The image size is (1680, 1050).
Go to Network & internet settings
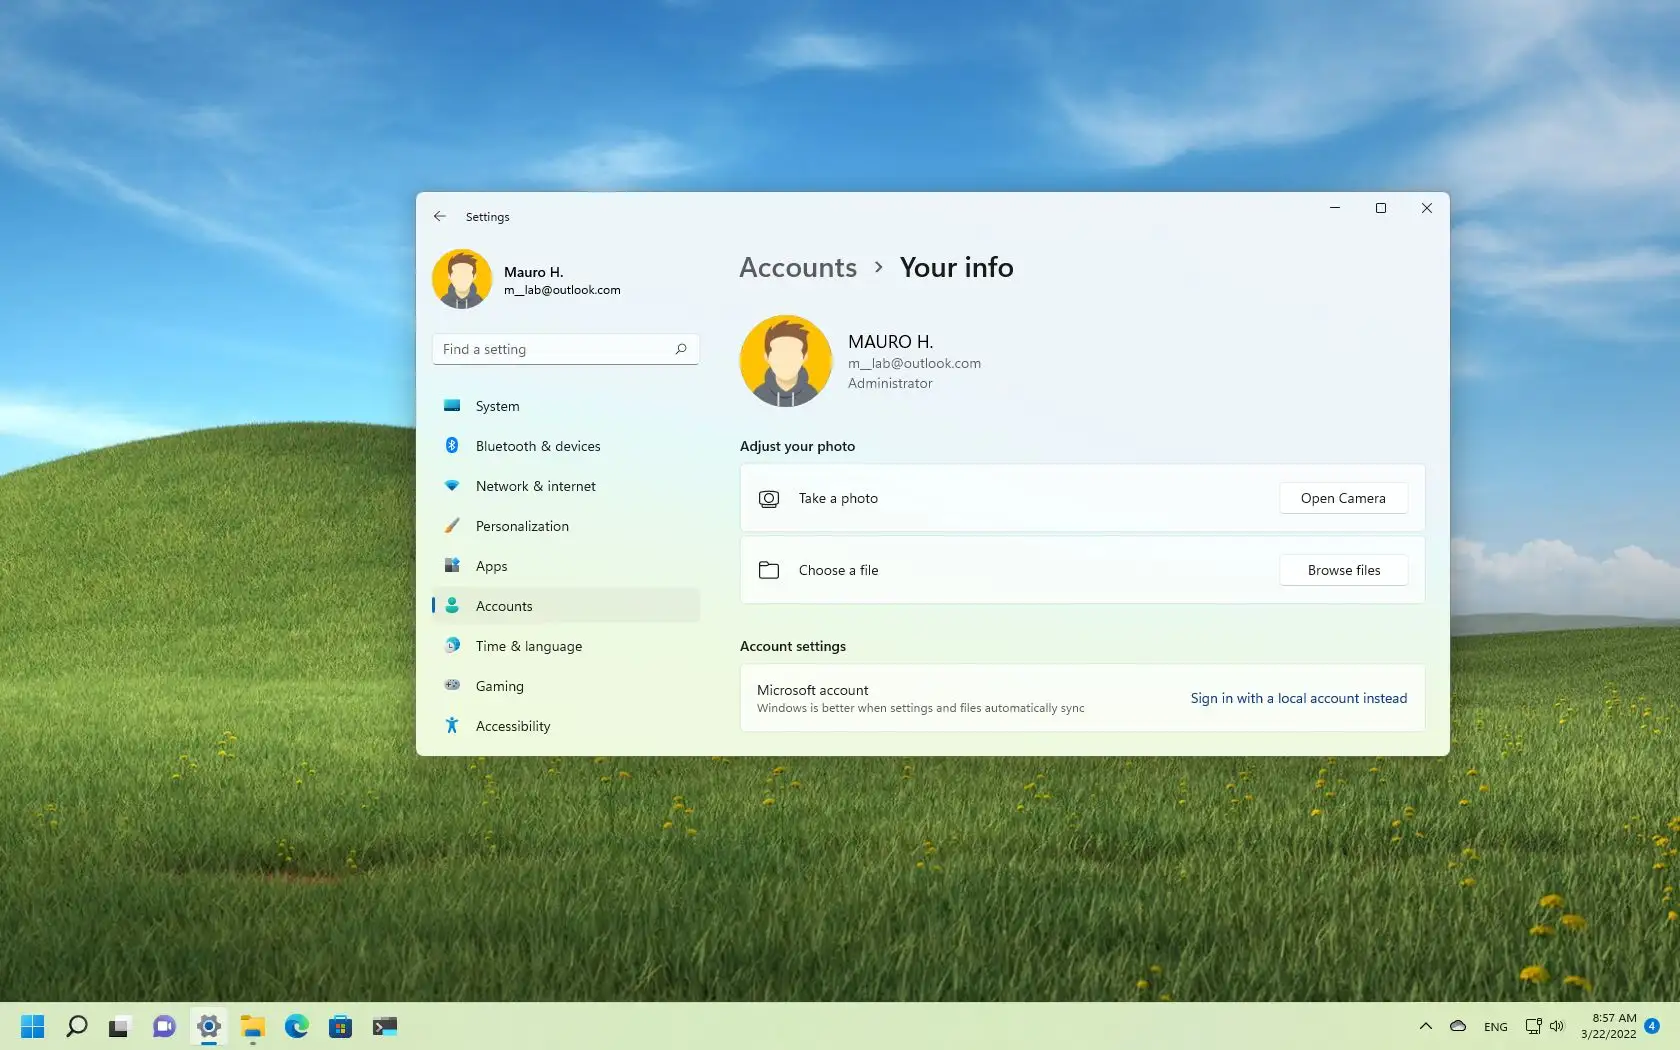pos(566,486)
